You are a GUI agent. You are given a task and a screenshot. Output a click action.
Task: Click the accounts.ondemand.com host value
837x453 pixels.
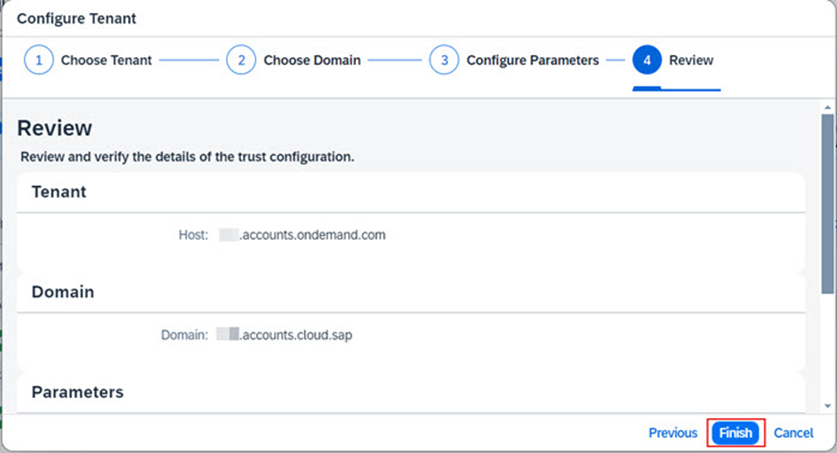pos(312,235)
